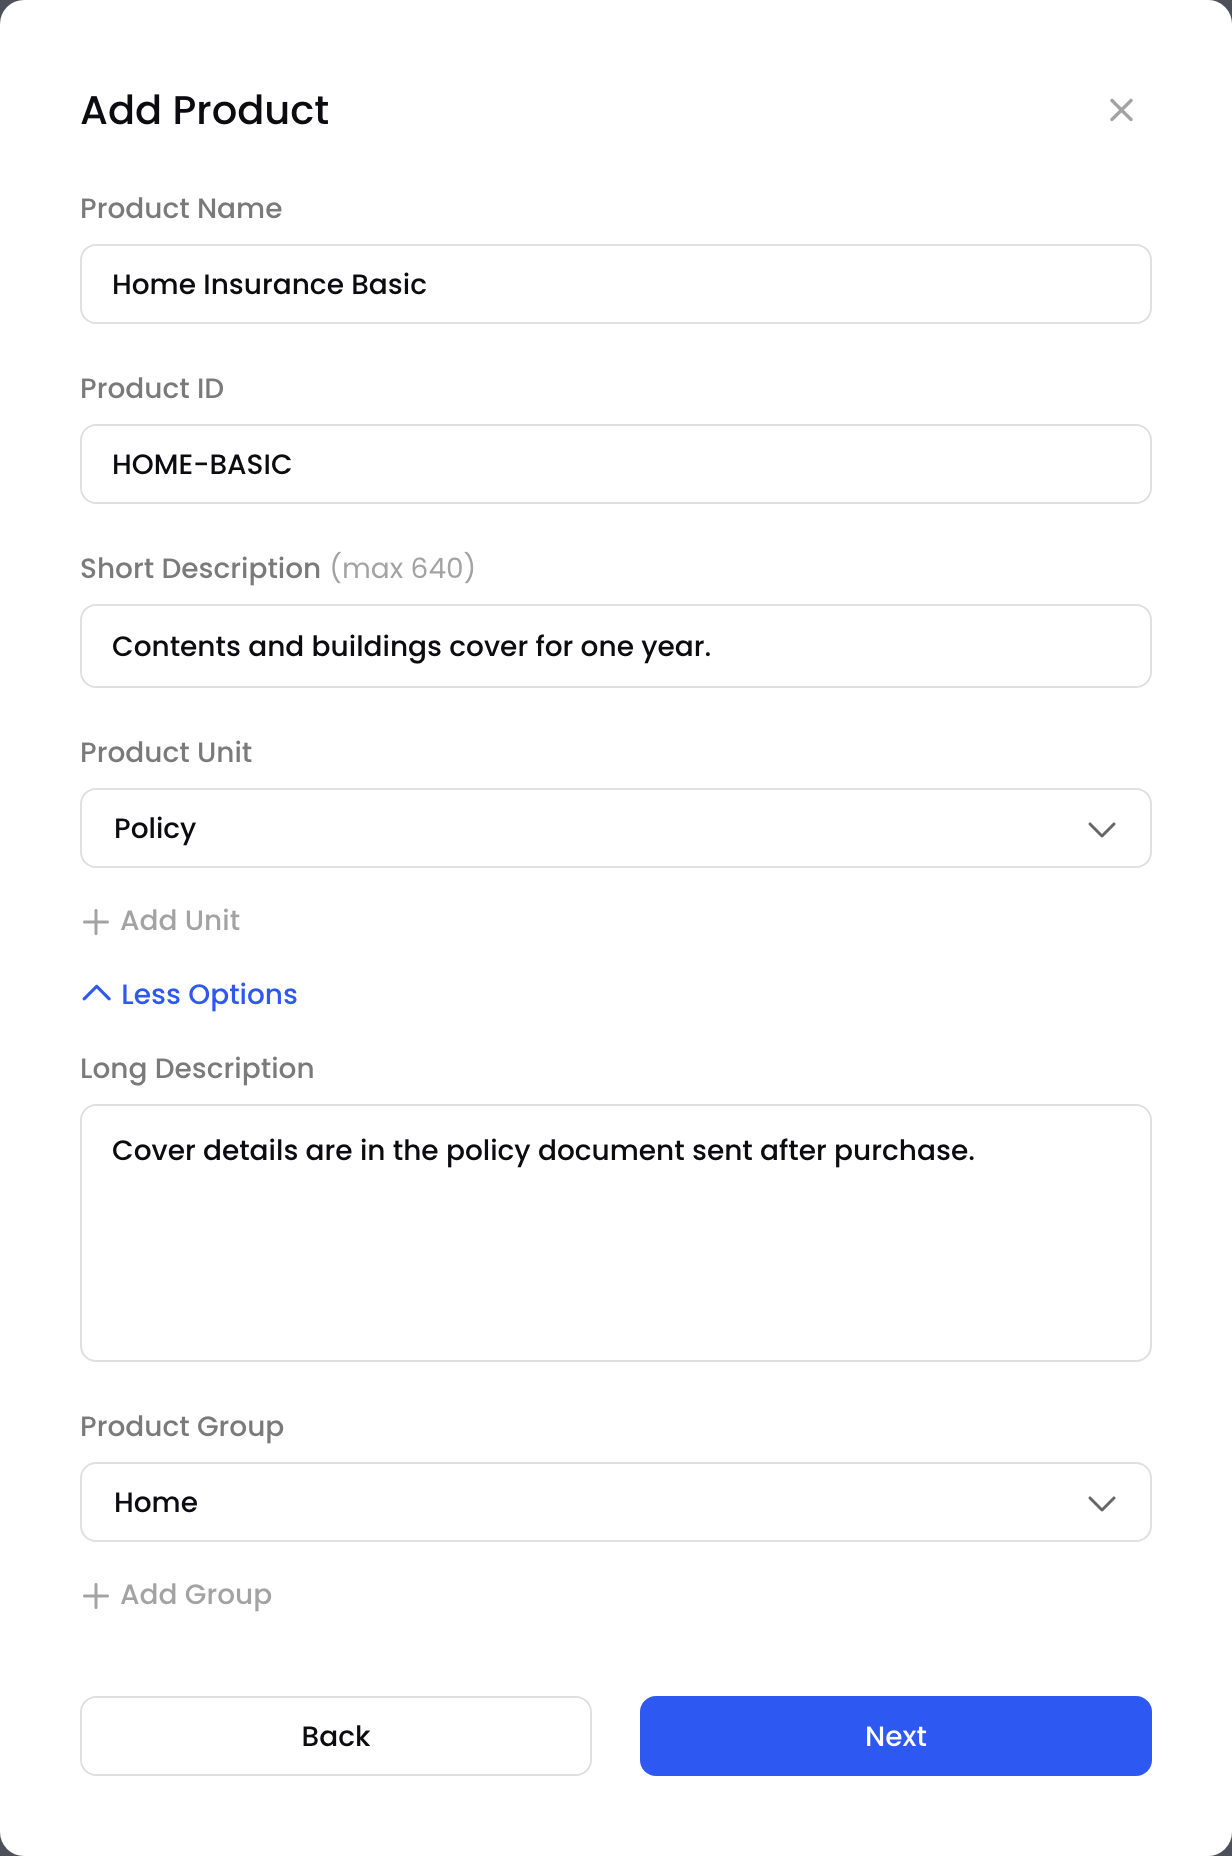Screen dimensions: 1232x1856
Task: Click the Product Group chevron arrow
Action: (x=1102, y=1503)
